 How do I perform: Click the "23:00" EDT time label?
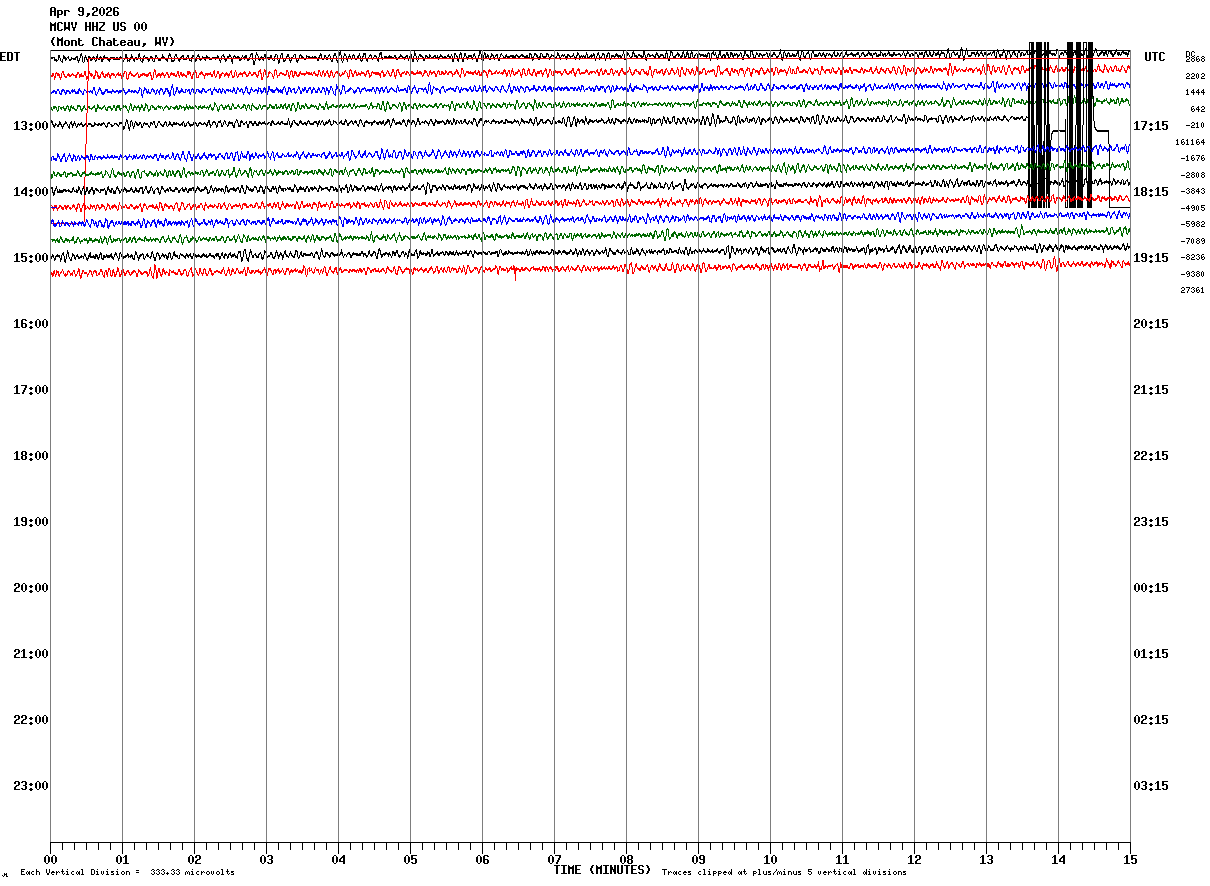point(31,786)
